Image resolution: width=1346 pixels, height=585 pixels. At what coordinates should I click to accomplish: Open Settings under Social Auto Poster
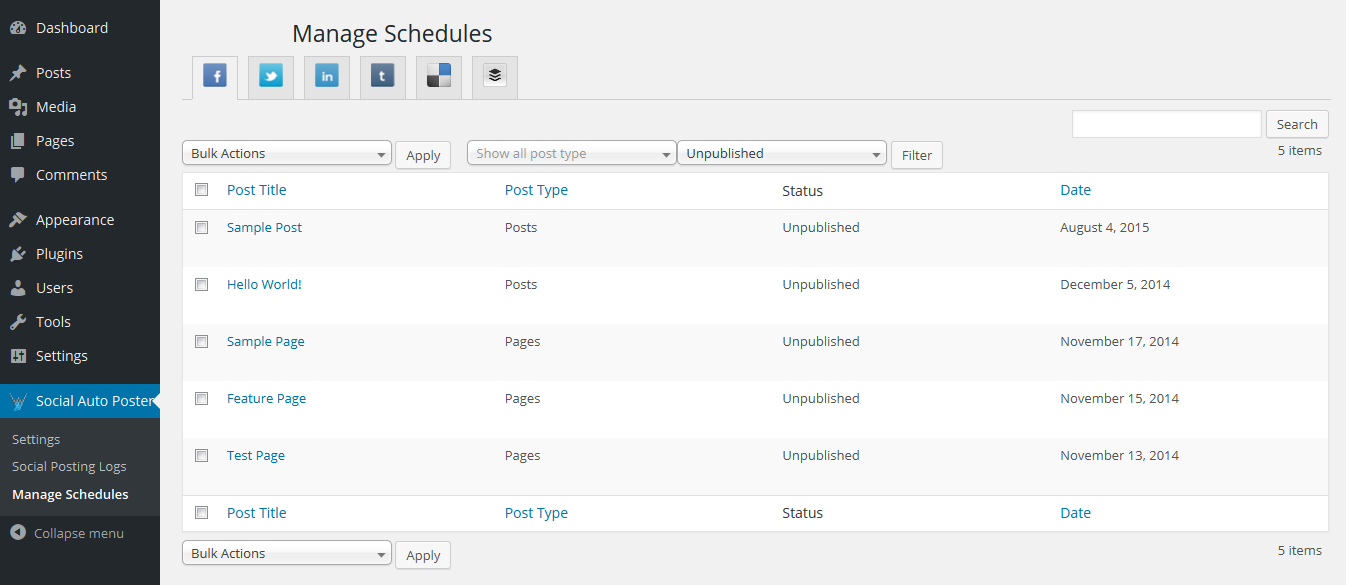pos(35,438)
